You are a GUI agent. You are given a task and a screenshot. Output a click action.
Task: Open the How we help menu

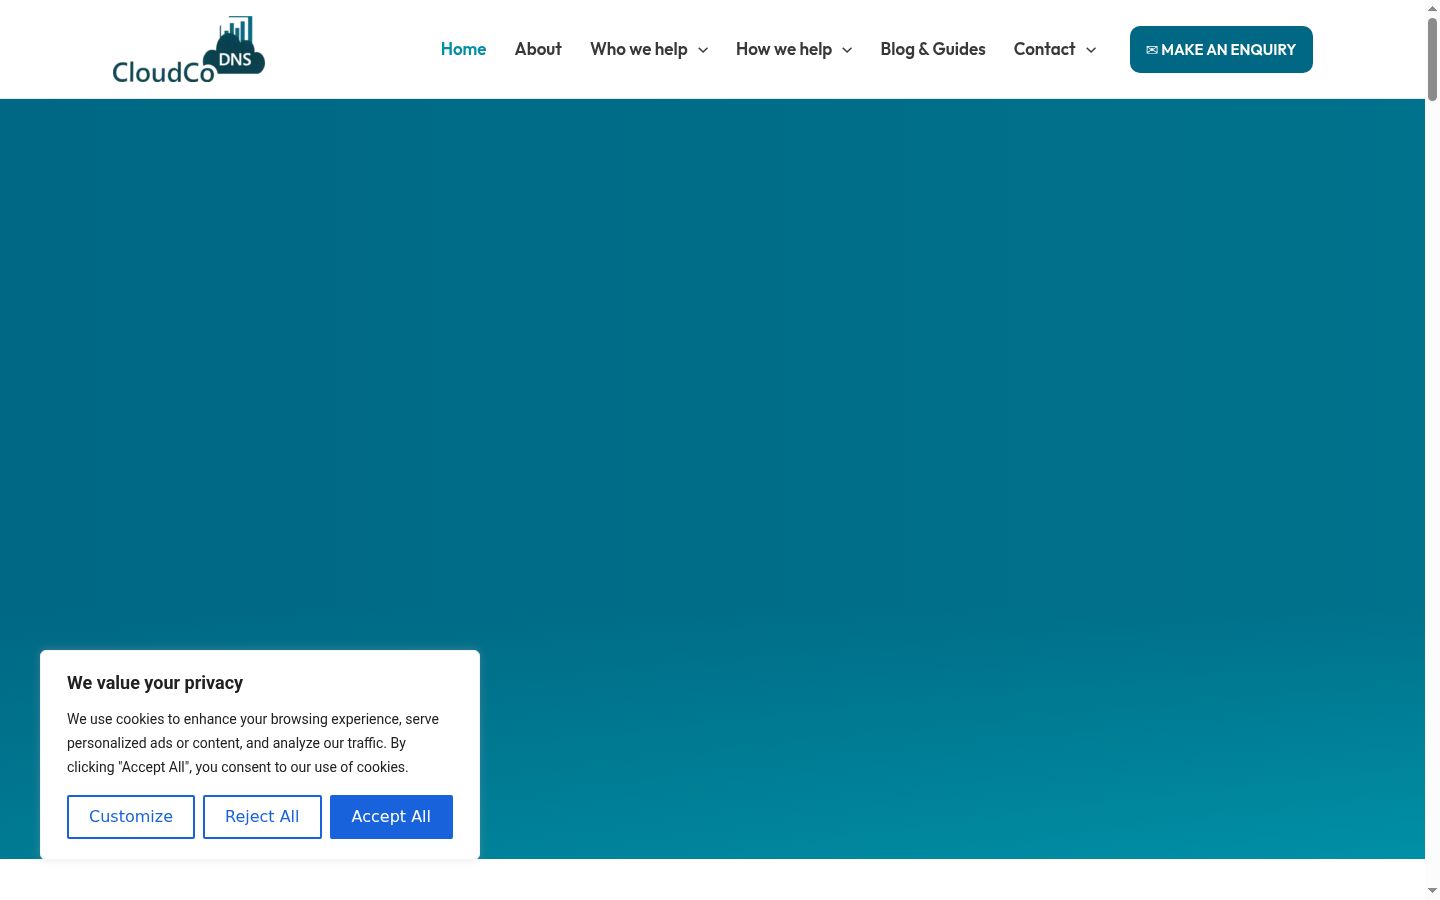coord(784,49)
